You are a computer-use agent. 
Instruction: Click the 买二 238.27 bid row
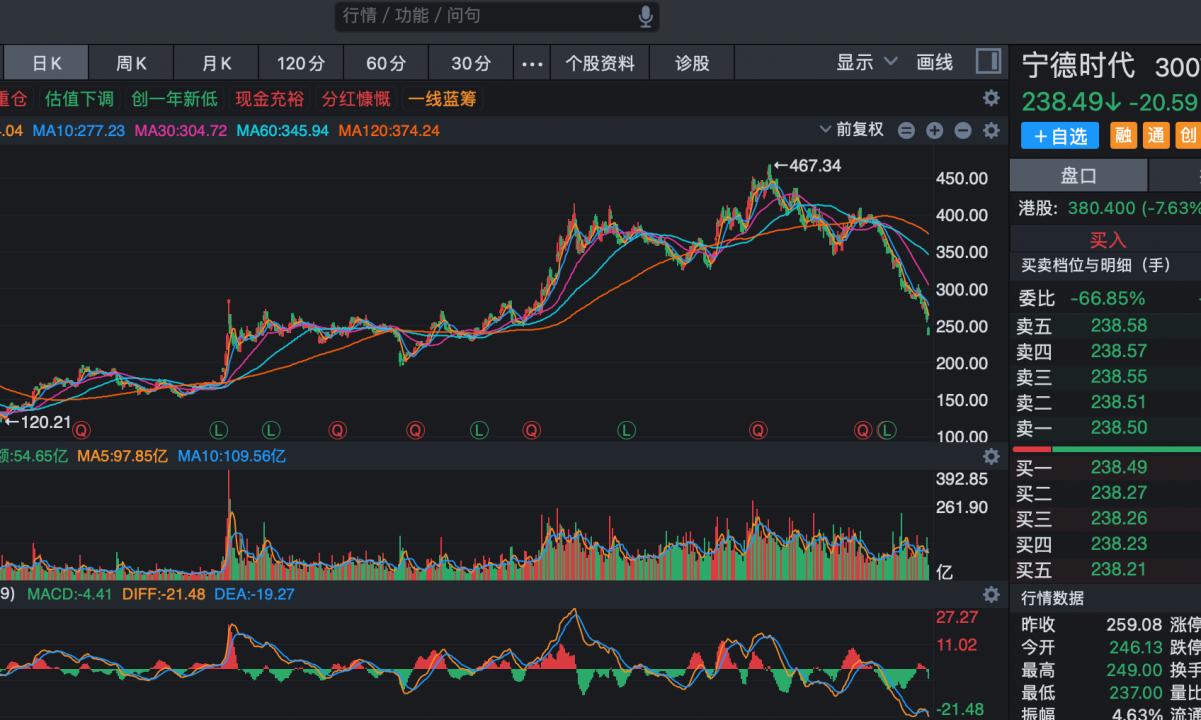(x=1106, y=493)
